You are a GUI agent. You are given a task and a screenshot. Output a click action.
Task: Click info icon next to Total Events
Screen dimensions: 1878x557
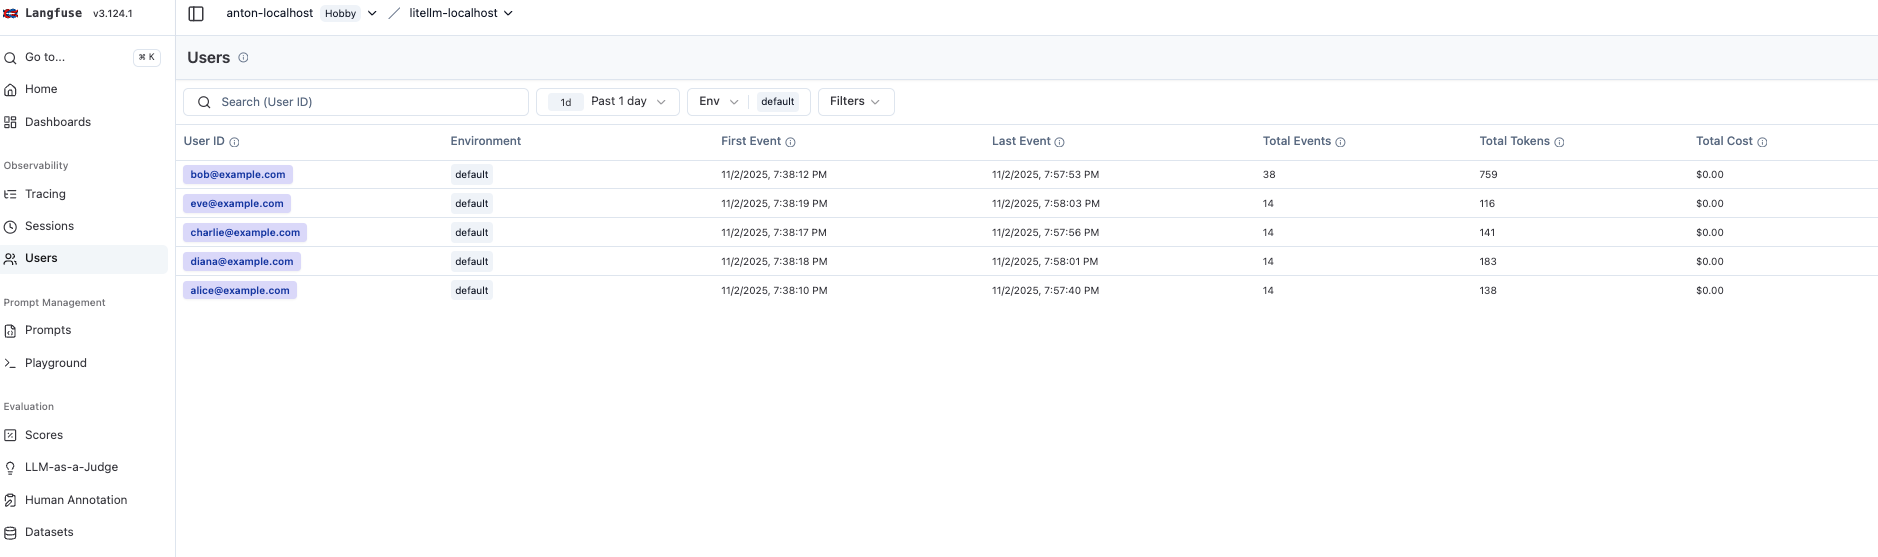click(x=1340, y=142)
